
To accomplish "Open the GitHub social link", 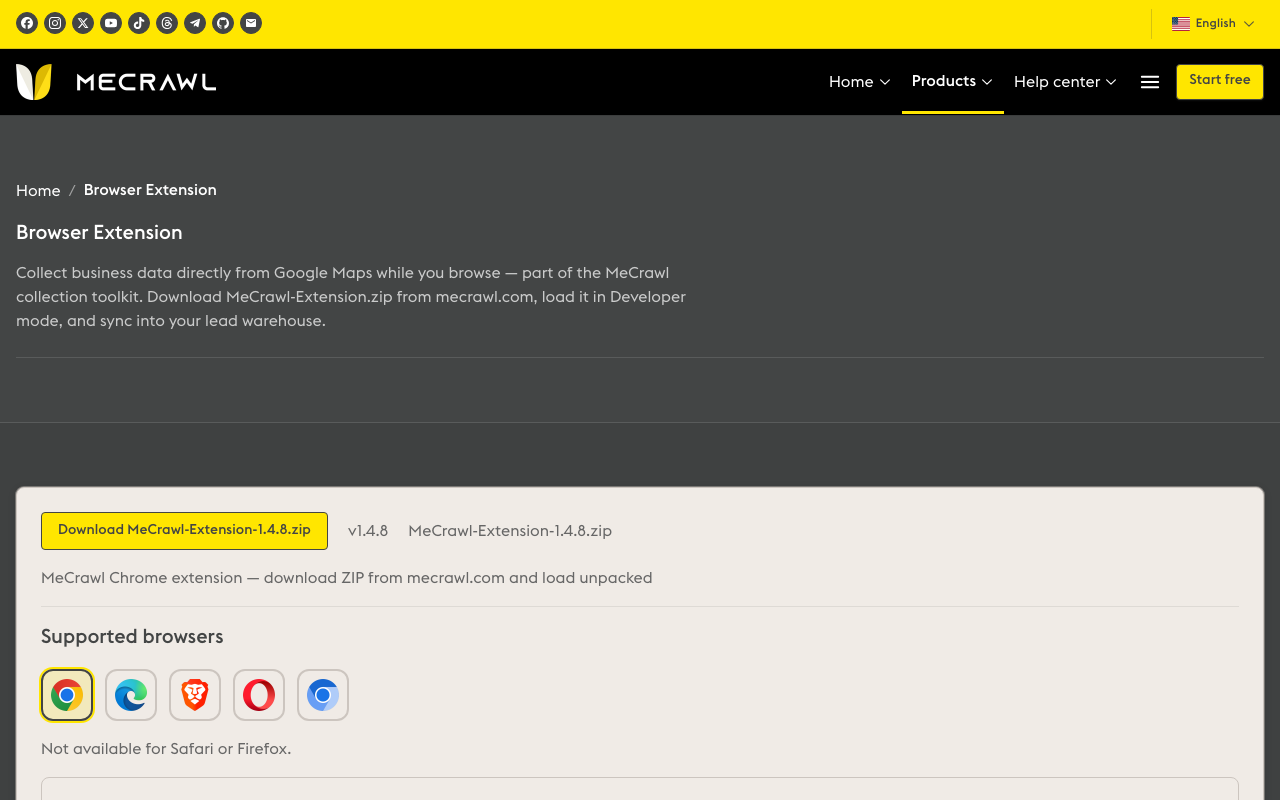I will click(223, 23).
